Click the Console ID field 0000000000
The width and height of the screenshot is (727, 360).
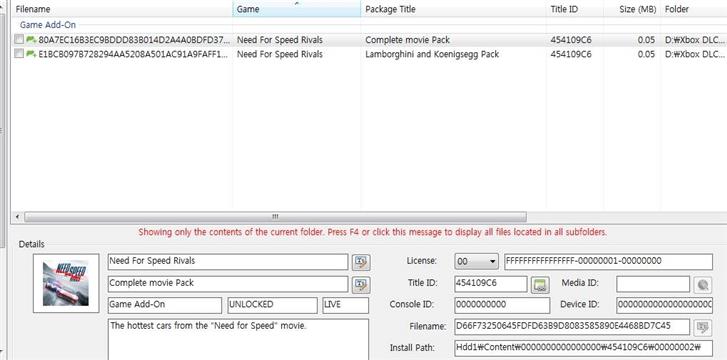point(502,305)
